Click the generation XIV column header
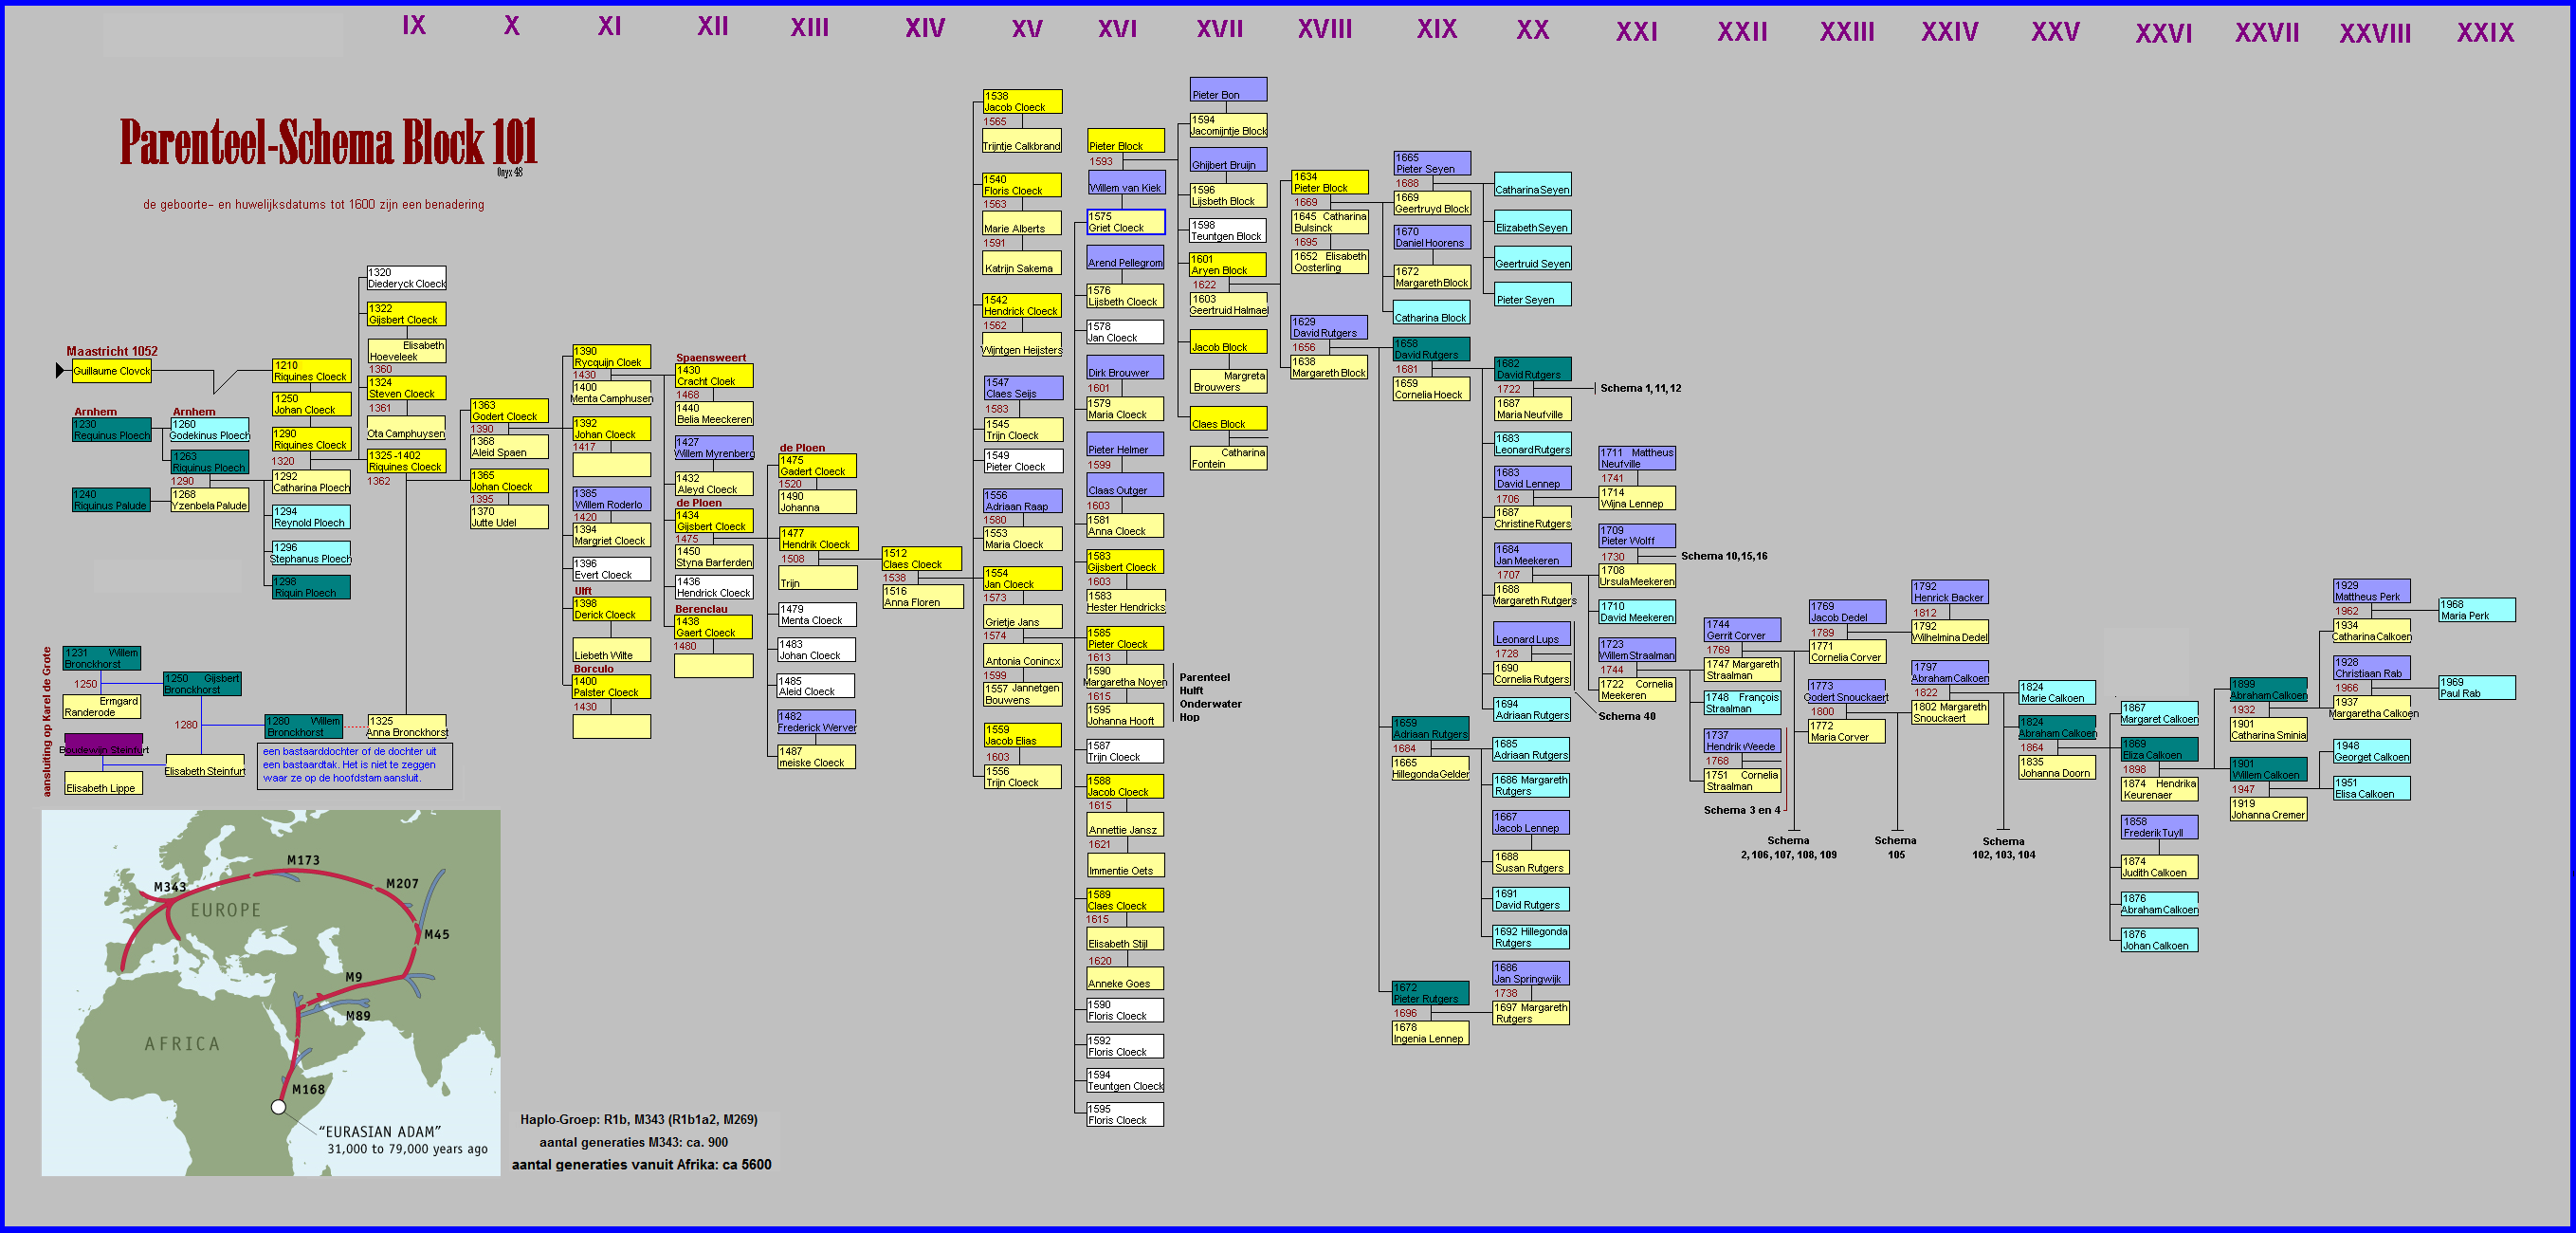 coord(924,28)
